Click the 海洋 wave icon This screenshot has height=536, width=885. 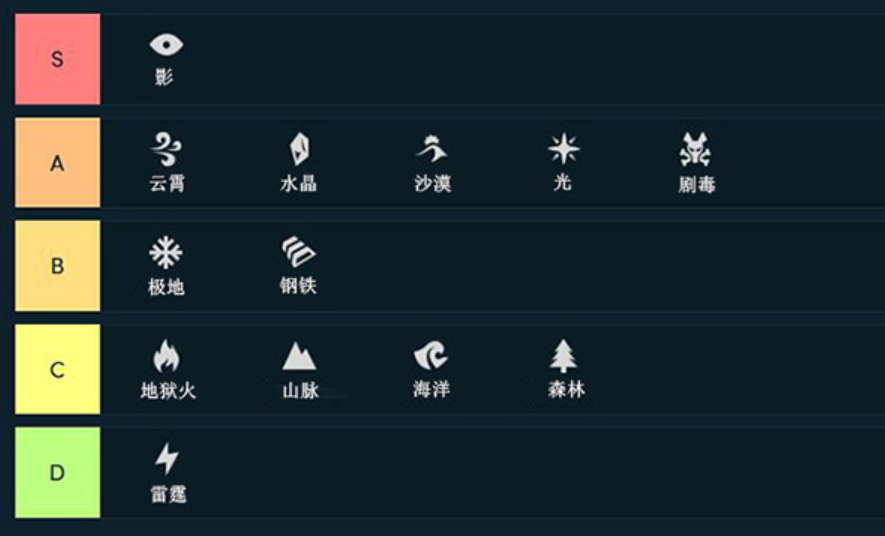point(431,356)
